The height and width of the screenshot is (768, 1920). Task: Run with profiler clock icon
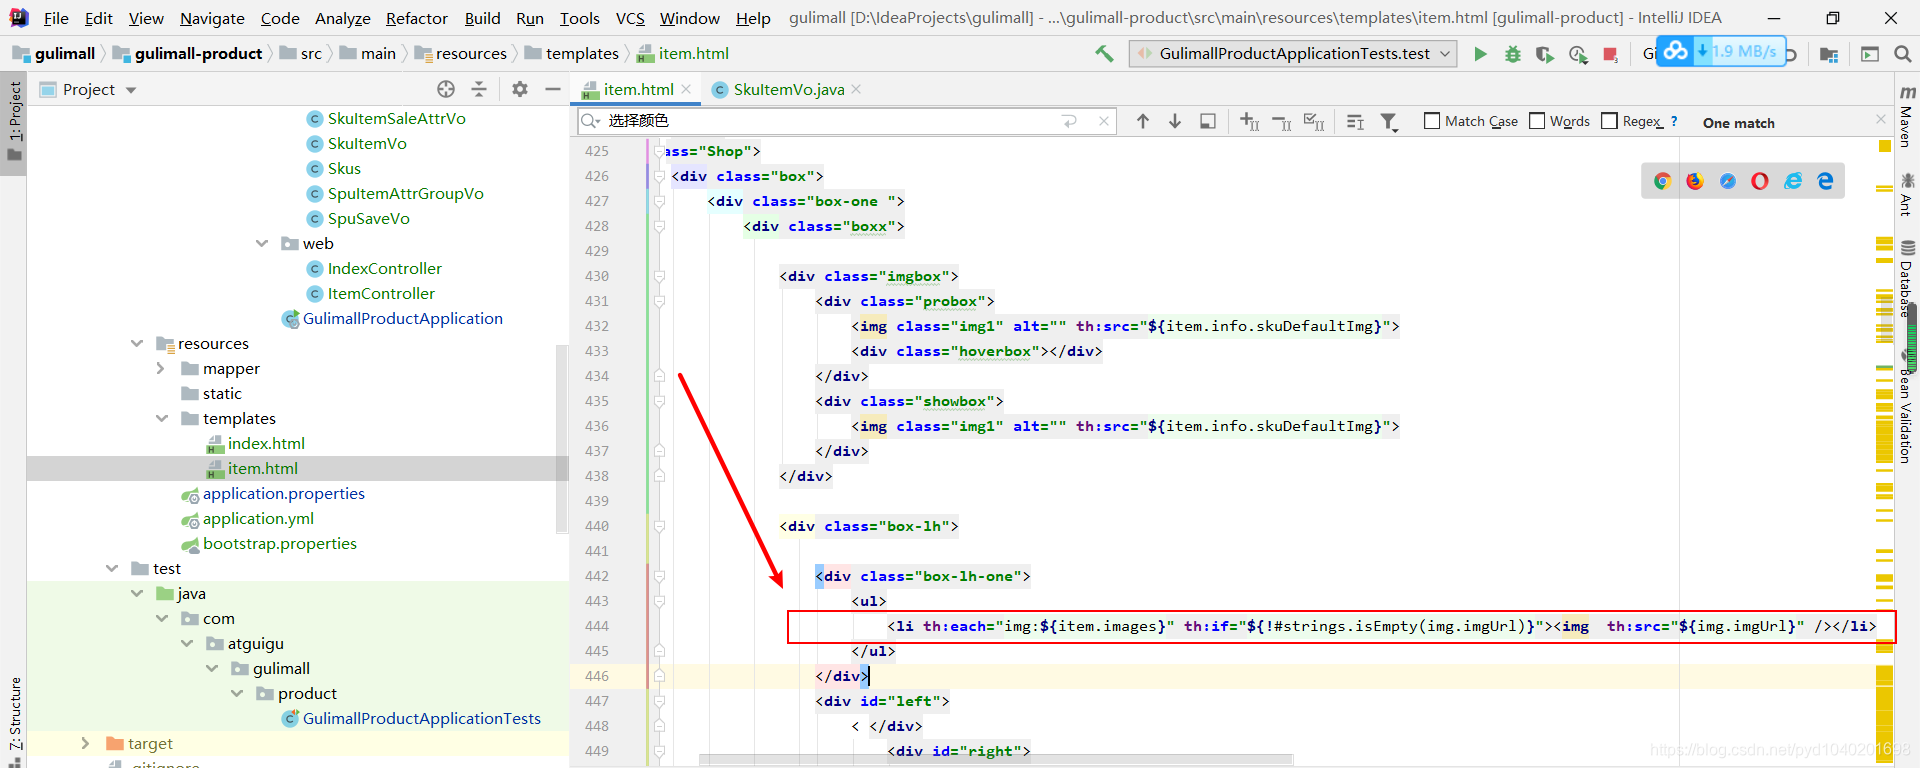click(1578, 54)
